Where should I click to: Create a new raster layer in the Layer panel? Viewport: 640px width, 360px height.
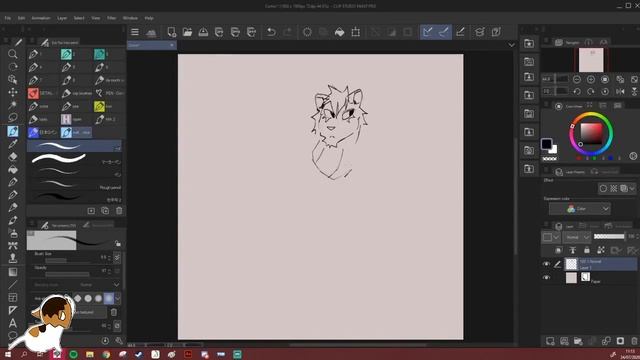coord(550,341)
